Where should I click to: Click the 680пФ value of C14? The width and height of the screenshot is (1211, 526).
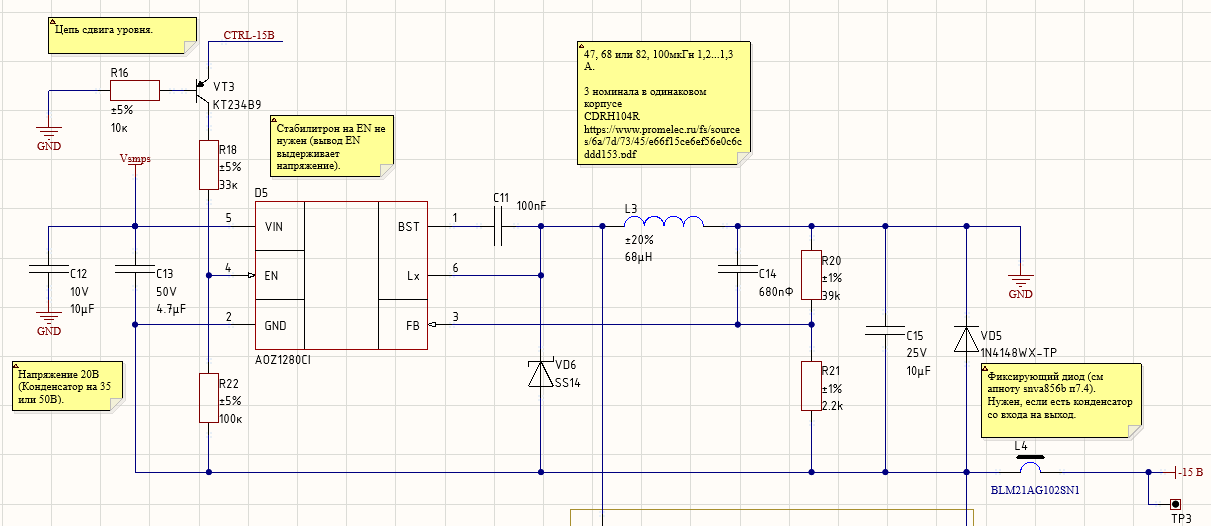point(776,292)
